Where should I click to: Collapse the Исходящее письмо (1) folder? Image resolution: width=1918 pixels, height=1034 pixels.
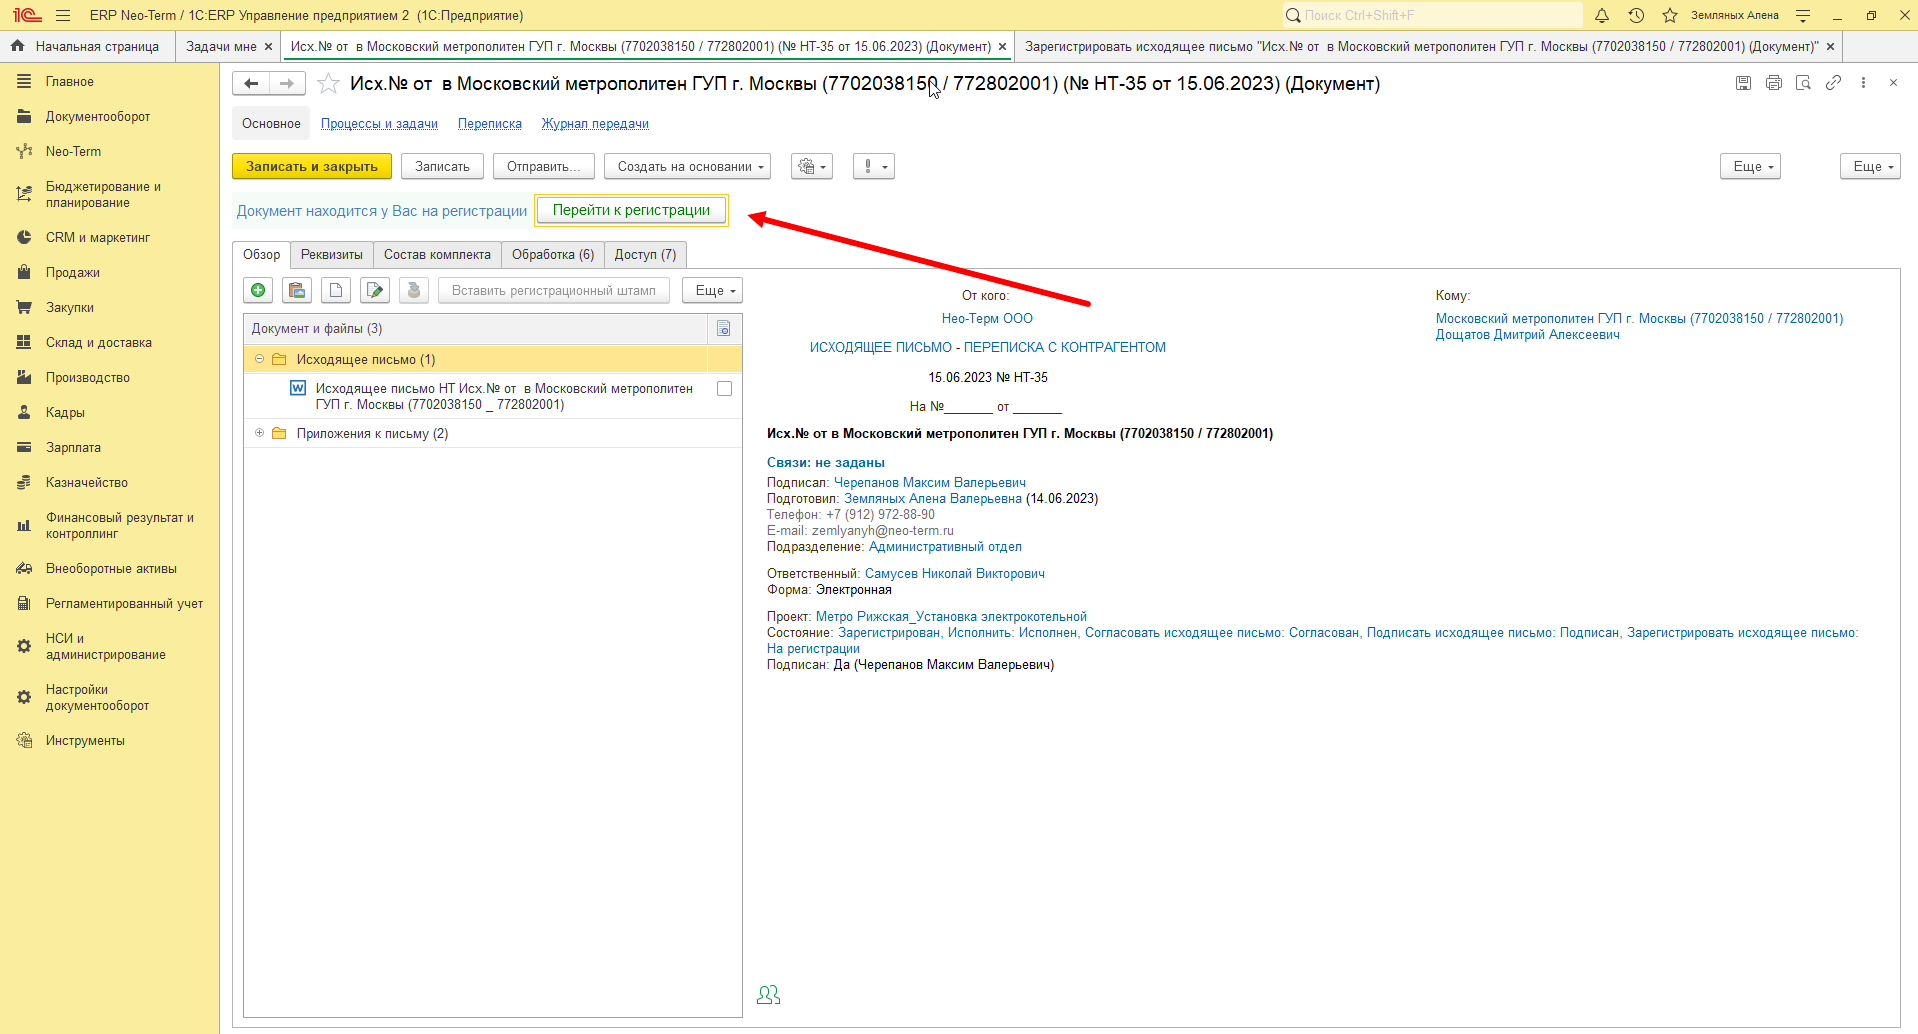259,359
